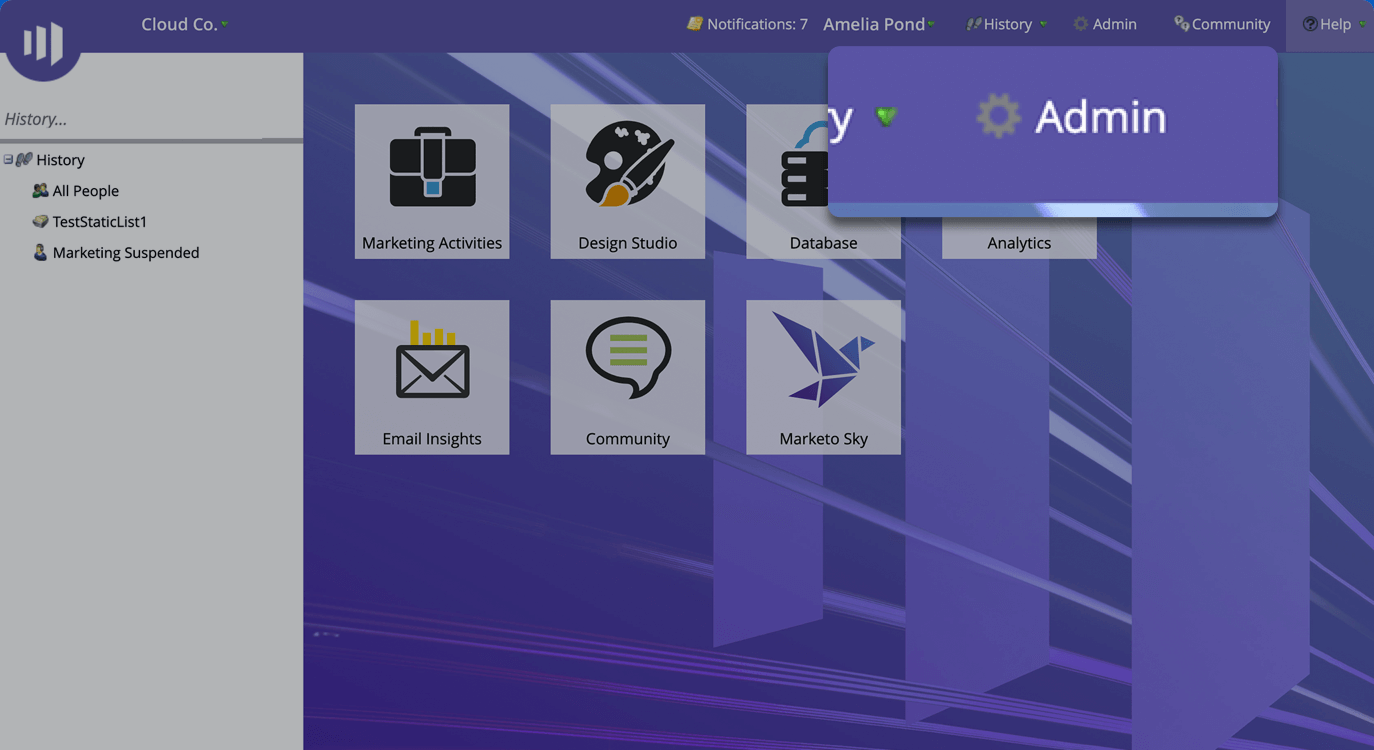1374x750 pixels.
Task: Click the Help question mark icon
Action: tap(1310, 24)
